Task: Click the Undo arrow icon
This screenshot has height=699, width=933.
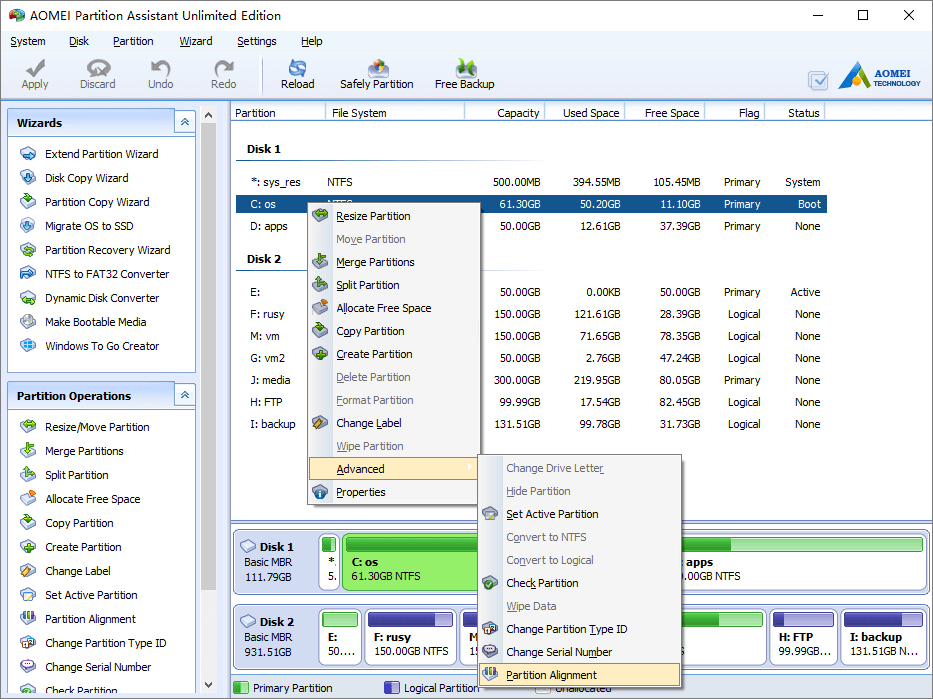Action: click(x=161, y=68)
